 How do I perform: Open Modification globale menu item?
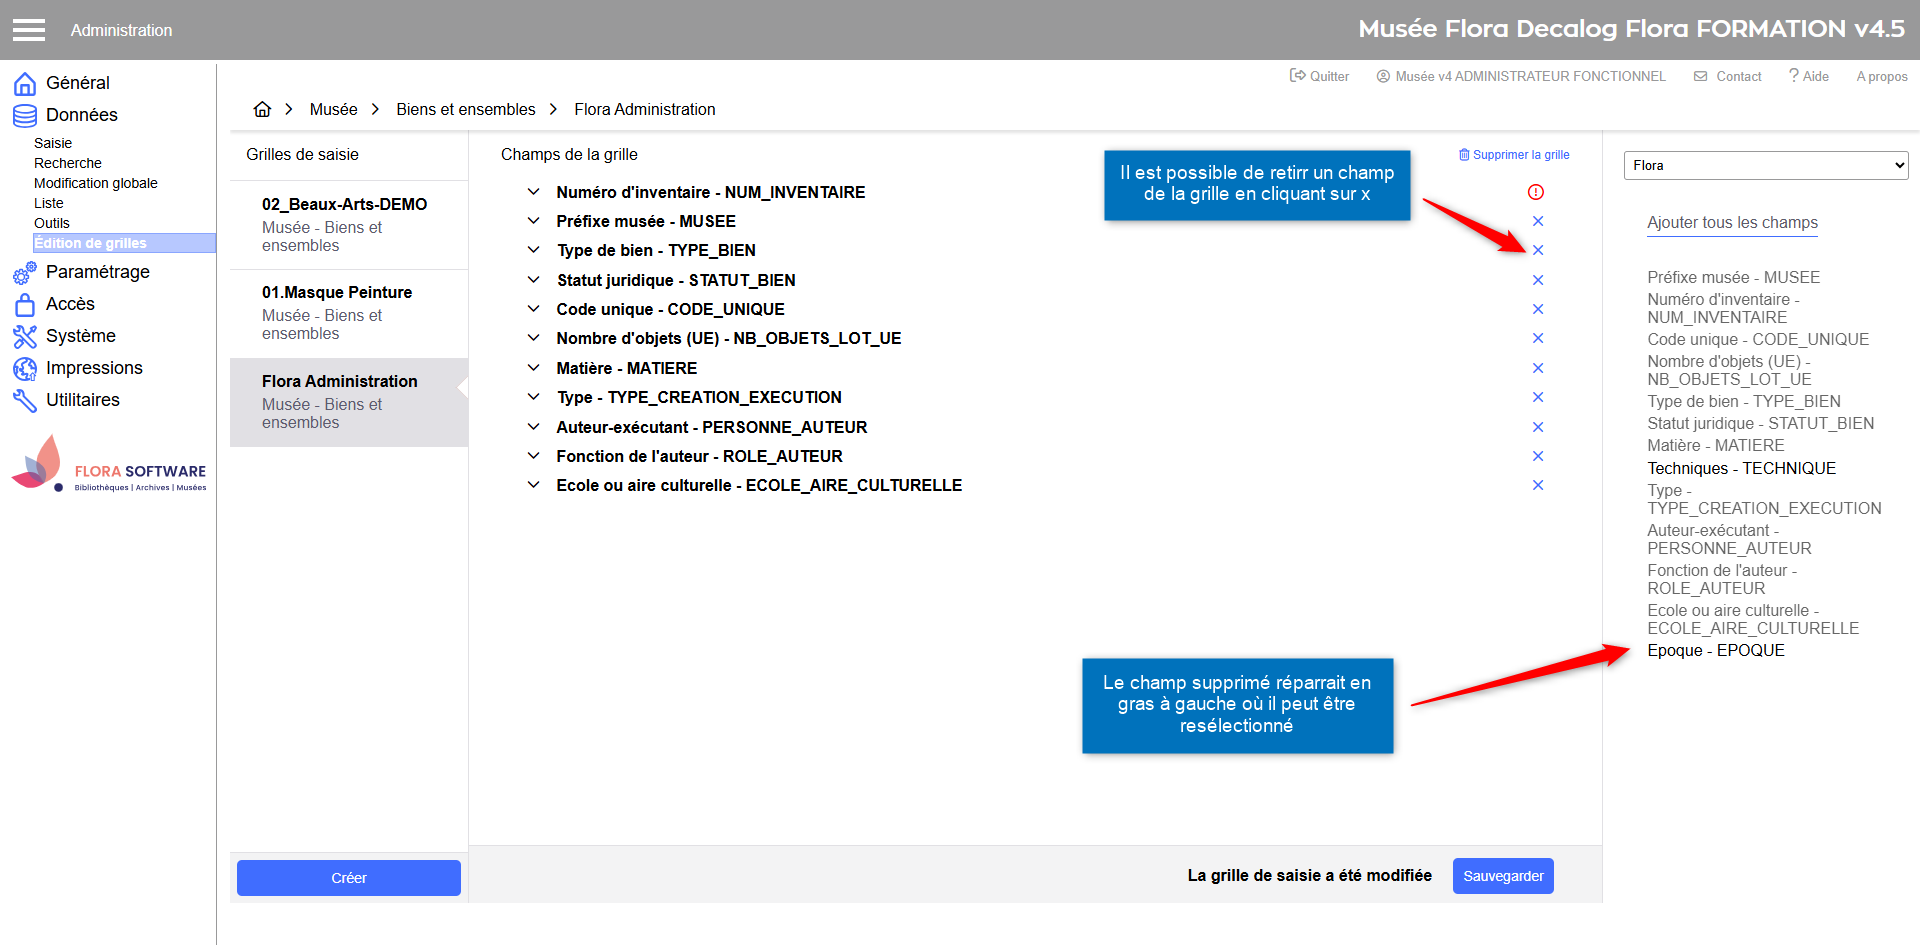tap(96, 183)
